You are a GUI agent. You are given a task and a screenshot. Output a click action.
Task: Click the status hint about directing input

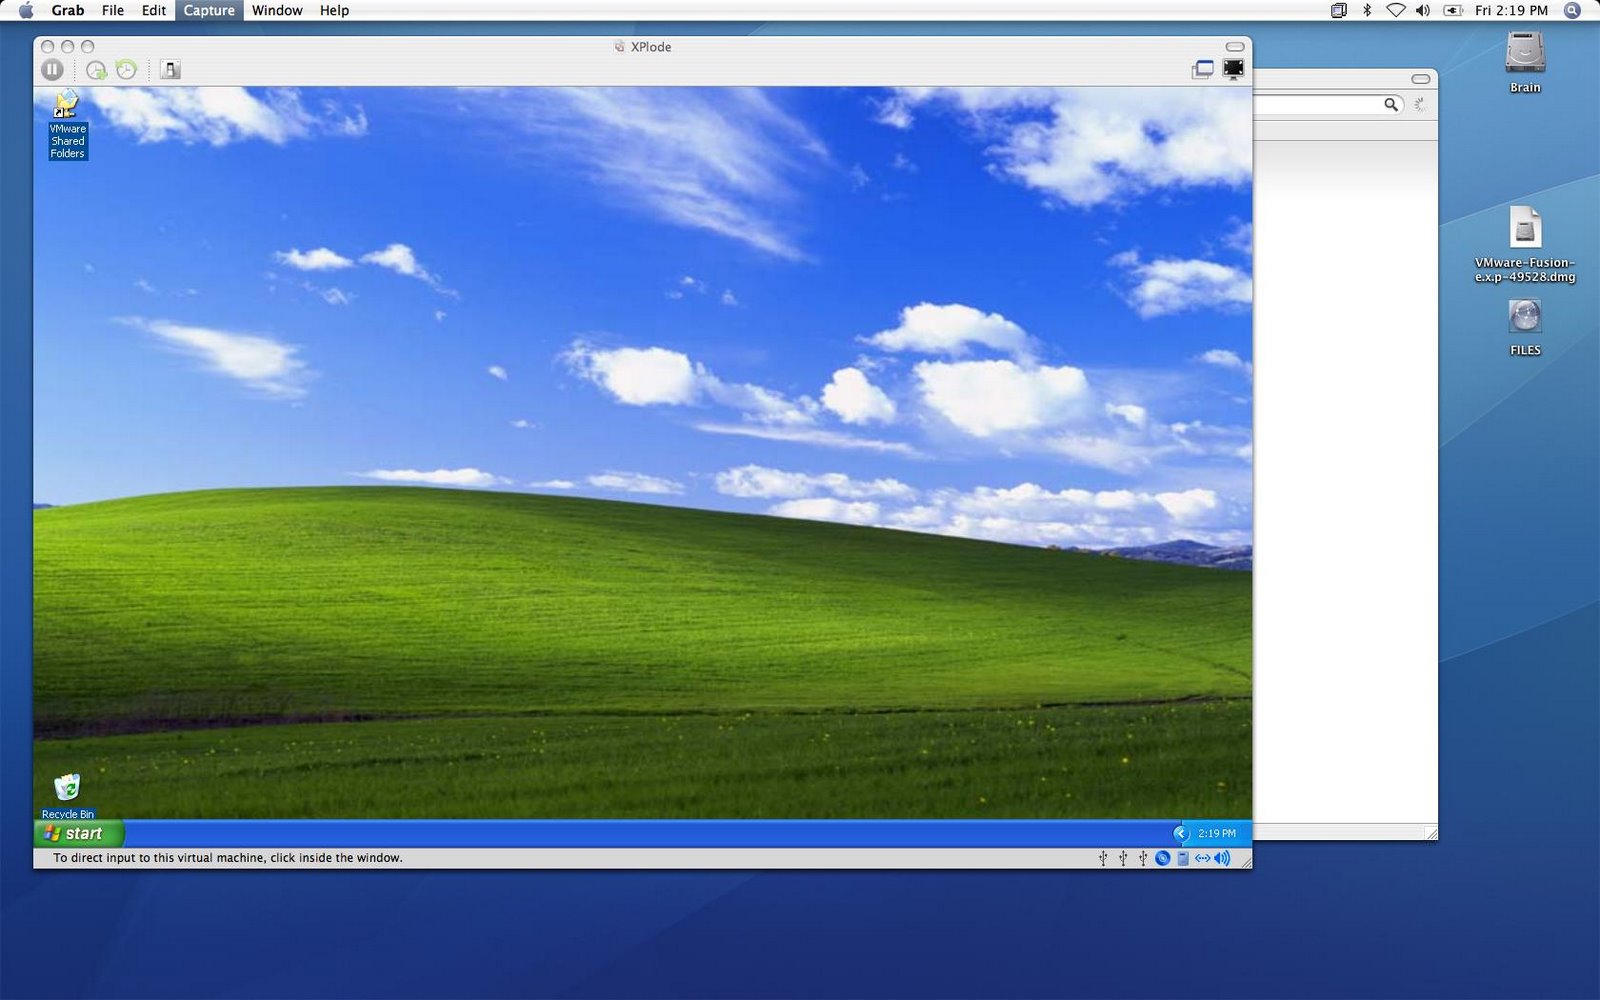click(228, 858)
